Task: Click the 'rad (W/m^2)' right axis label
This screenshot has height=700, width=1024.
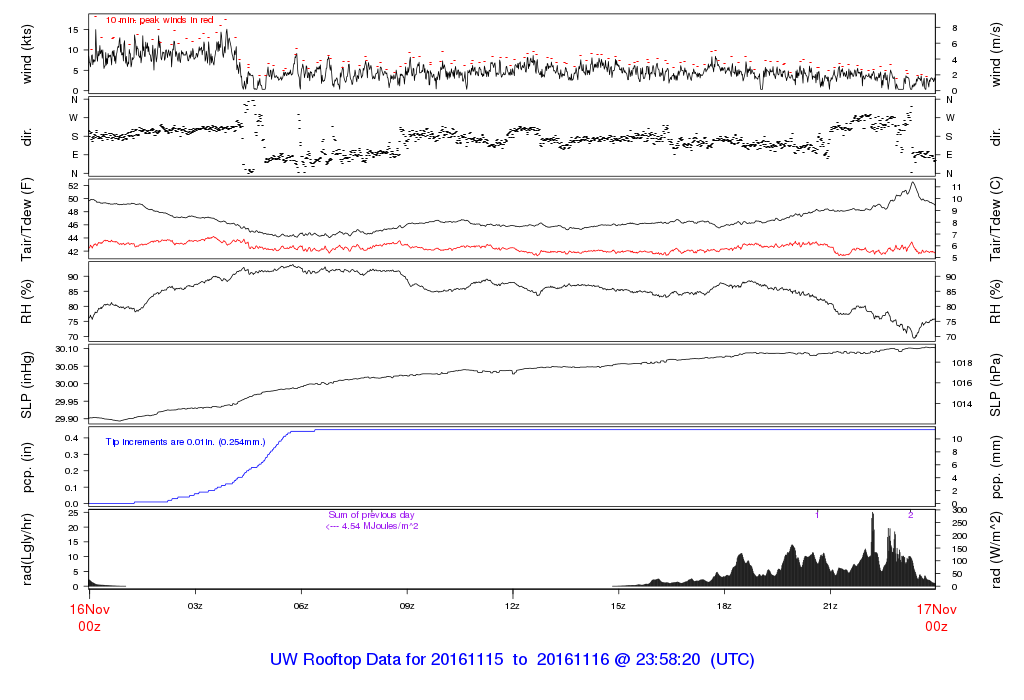Action: (x=996, y=548)
